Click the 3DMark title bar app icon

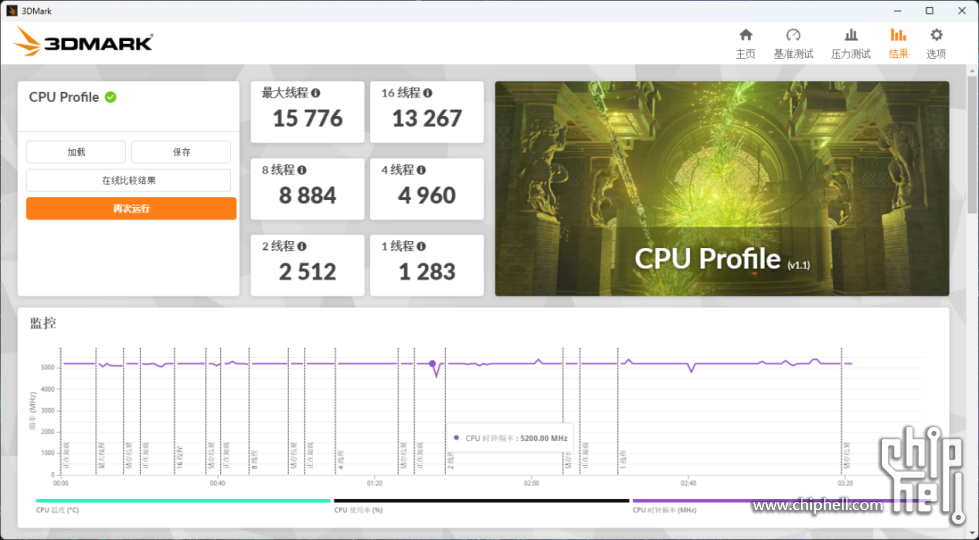[11, 11]
